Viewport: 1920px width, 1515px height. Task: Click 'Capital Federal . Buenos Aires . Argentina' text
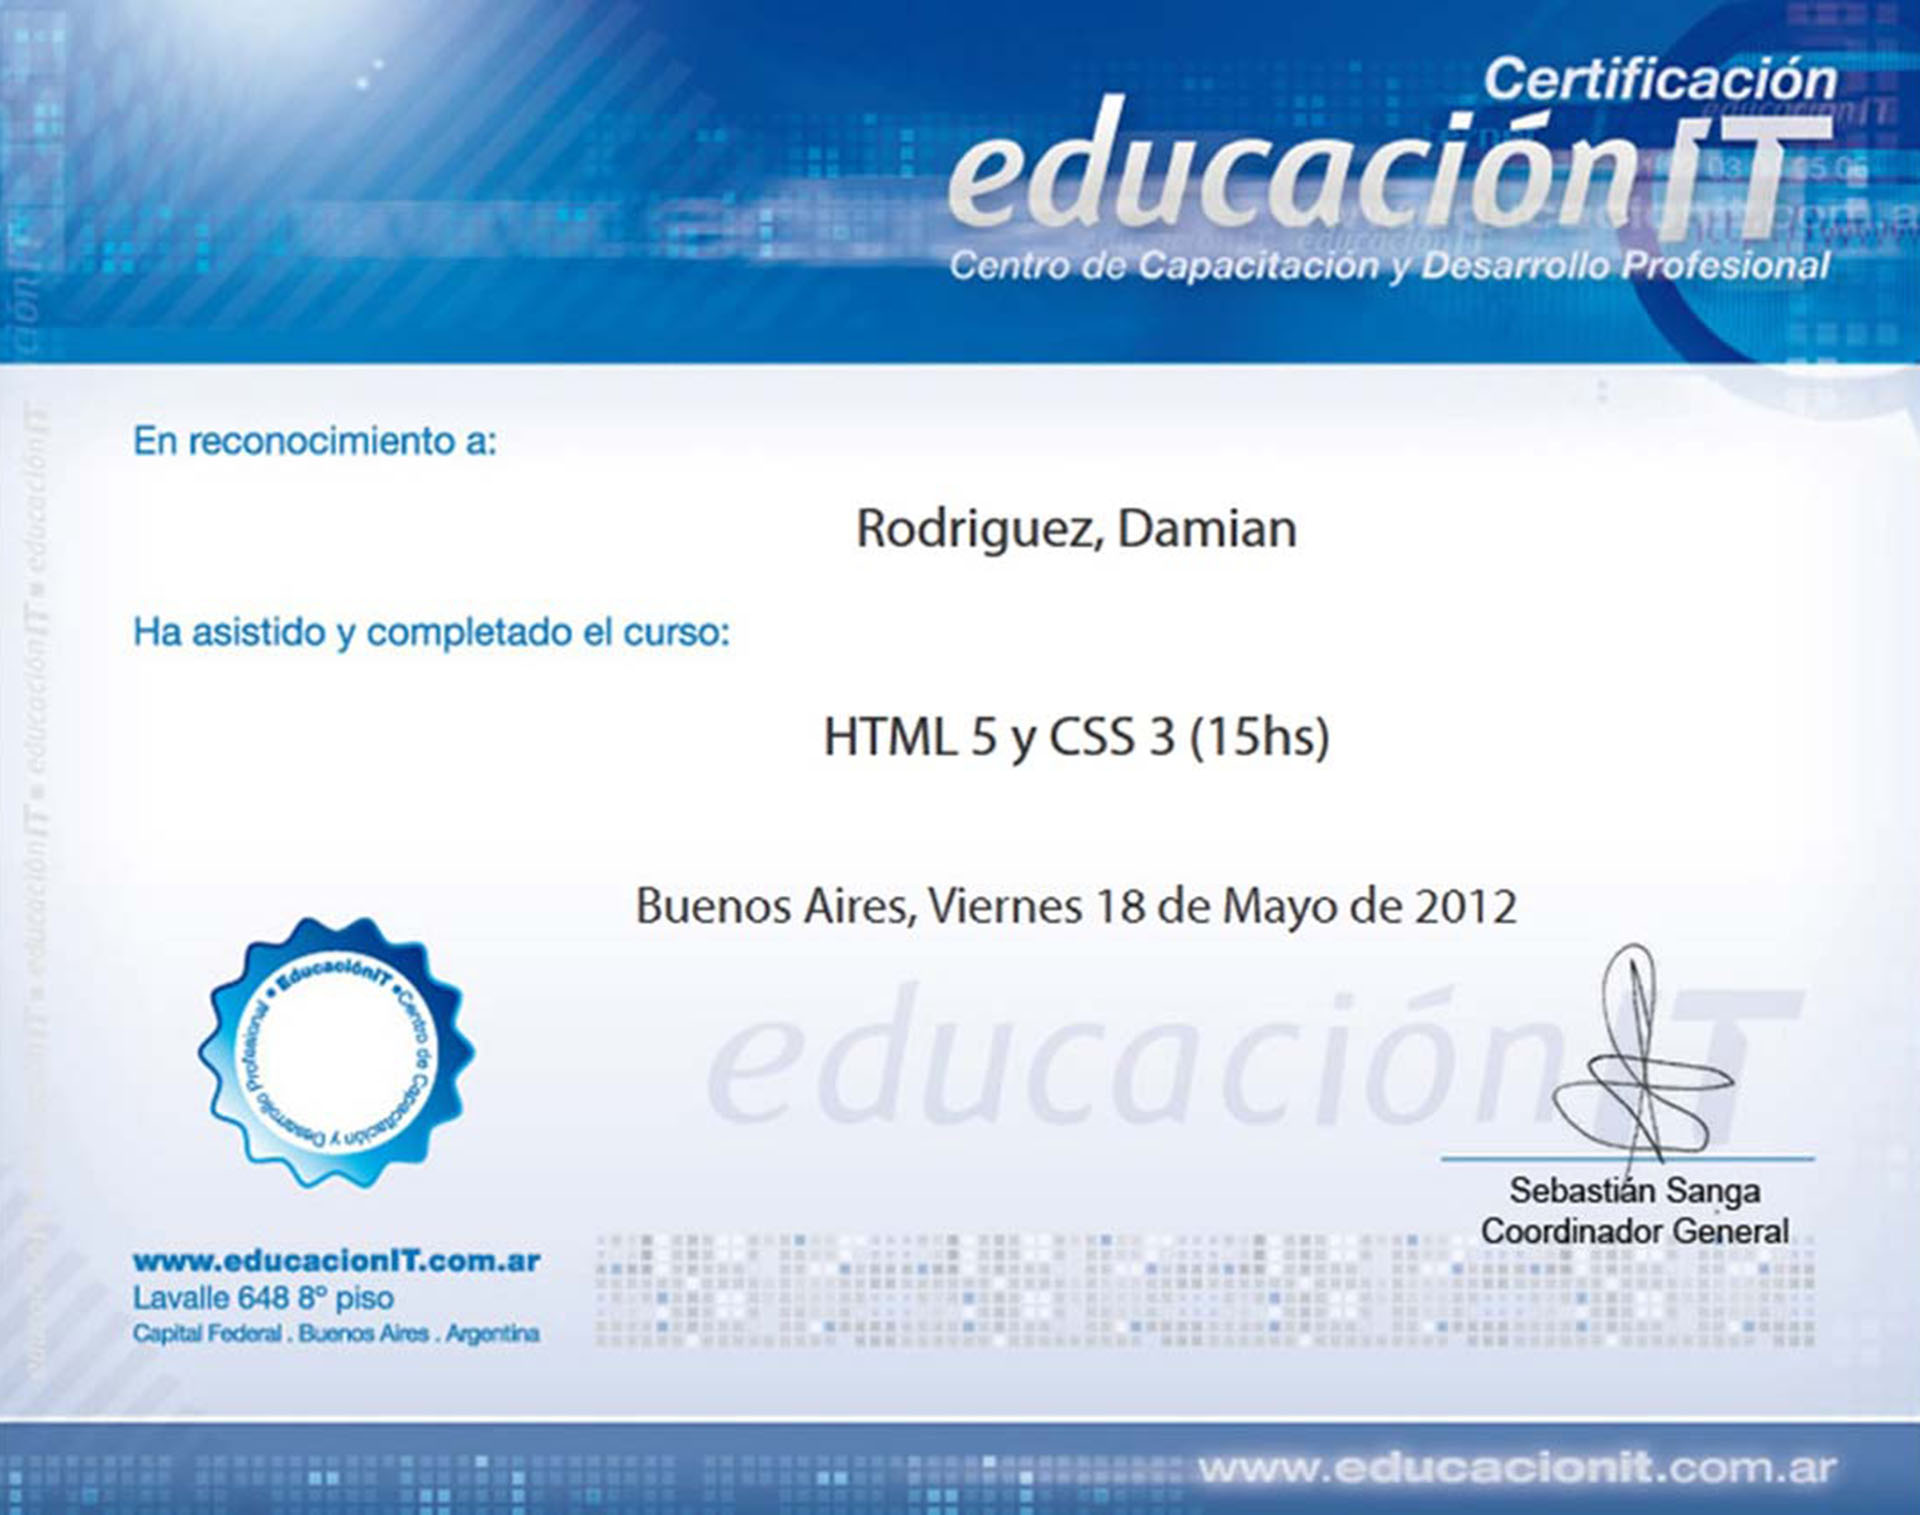[336, 1334]
